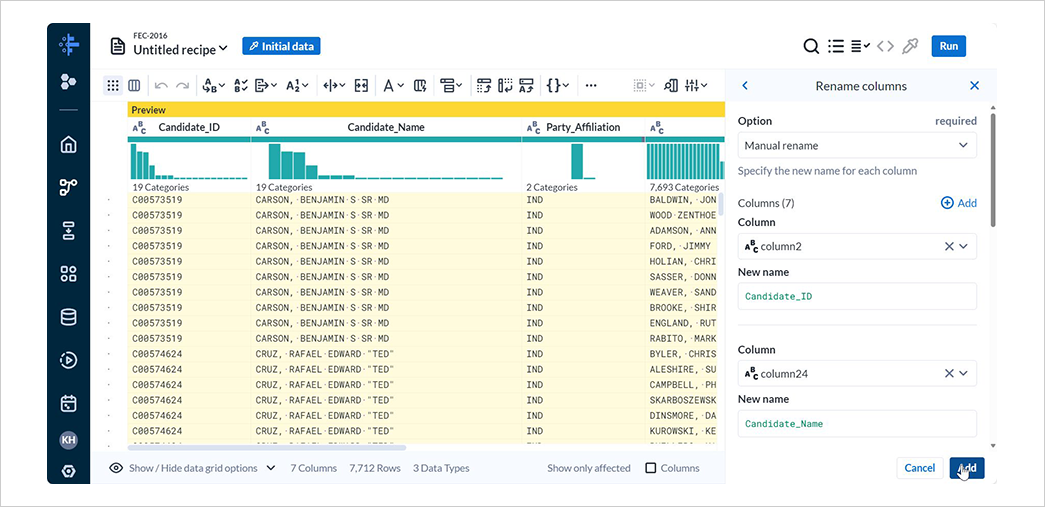This screenshot has width=1045, height=507.
Task: Go back with the Rename columns chevron
Action: (745, 86)
